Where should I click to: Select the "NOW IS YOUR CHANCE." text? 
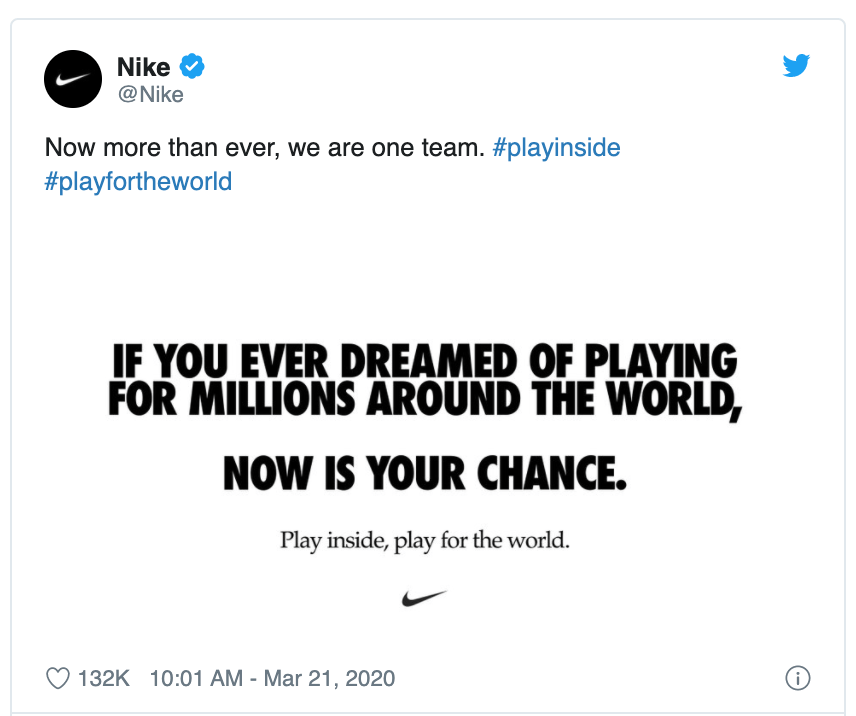tap(424, 472)
